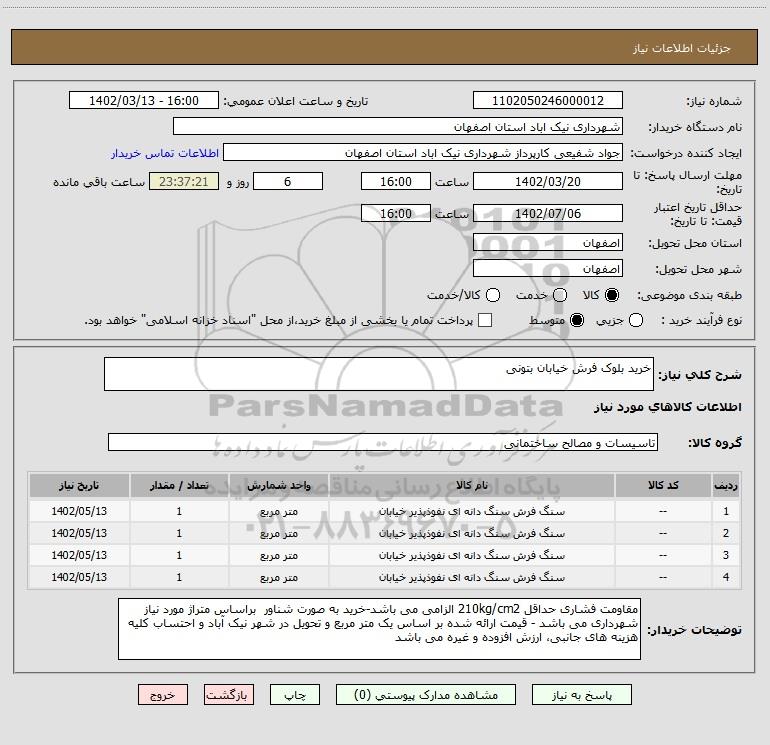Click the نام کالا column header
The width and height of the screenshot is (770, 745).
[471, 485]
